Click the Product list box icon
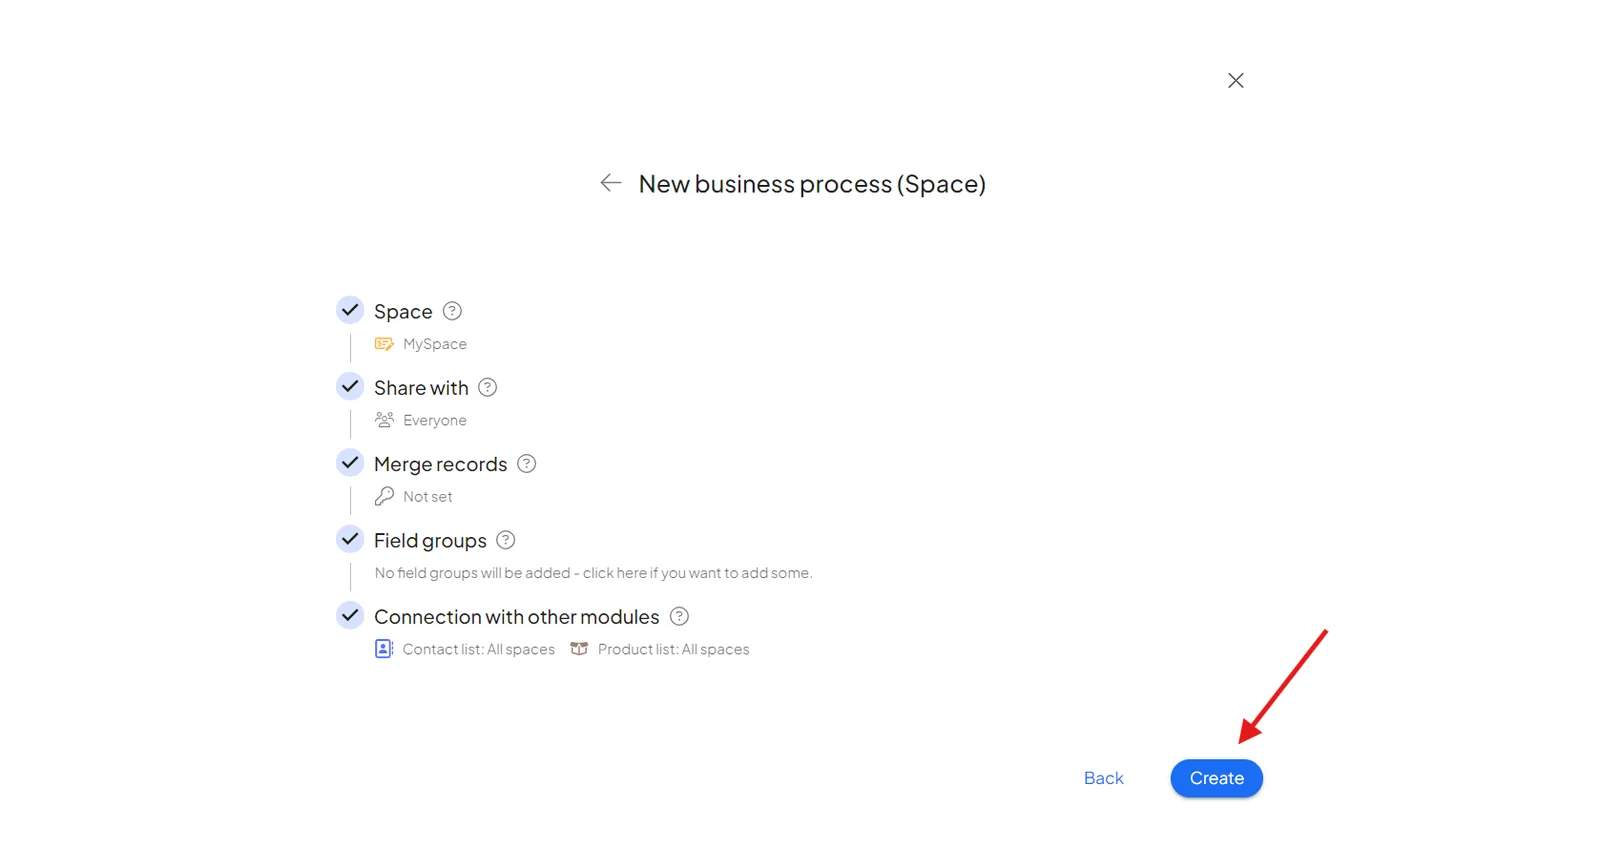The image size is (1600, 844). pos(579,649)
